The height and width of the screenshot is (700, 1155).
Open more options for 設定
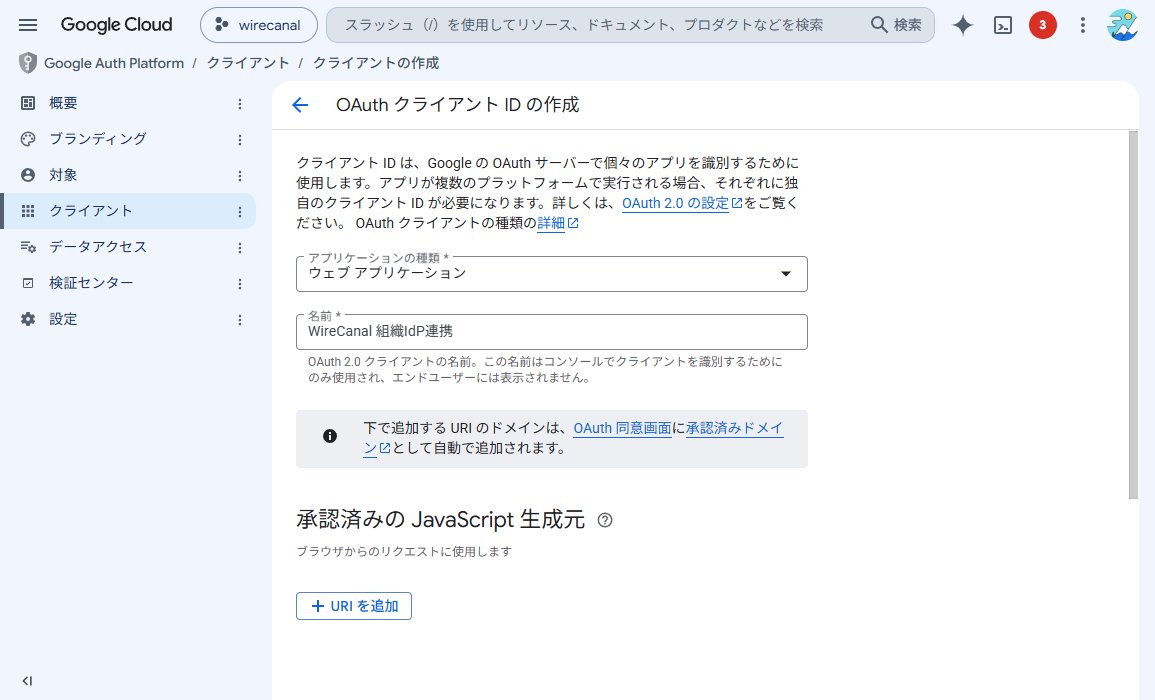point(239,321)
